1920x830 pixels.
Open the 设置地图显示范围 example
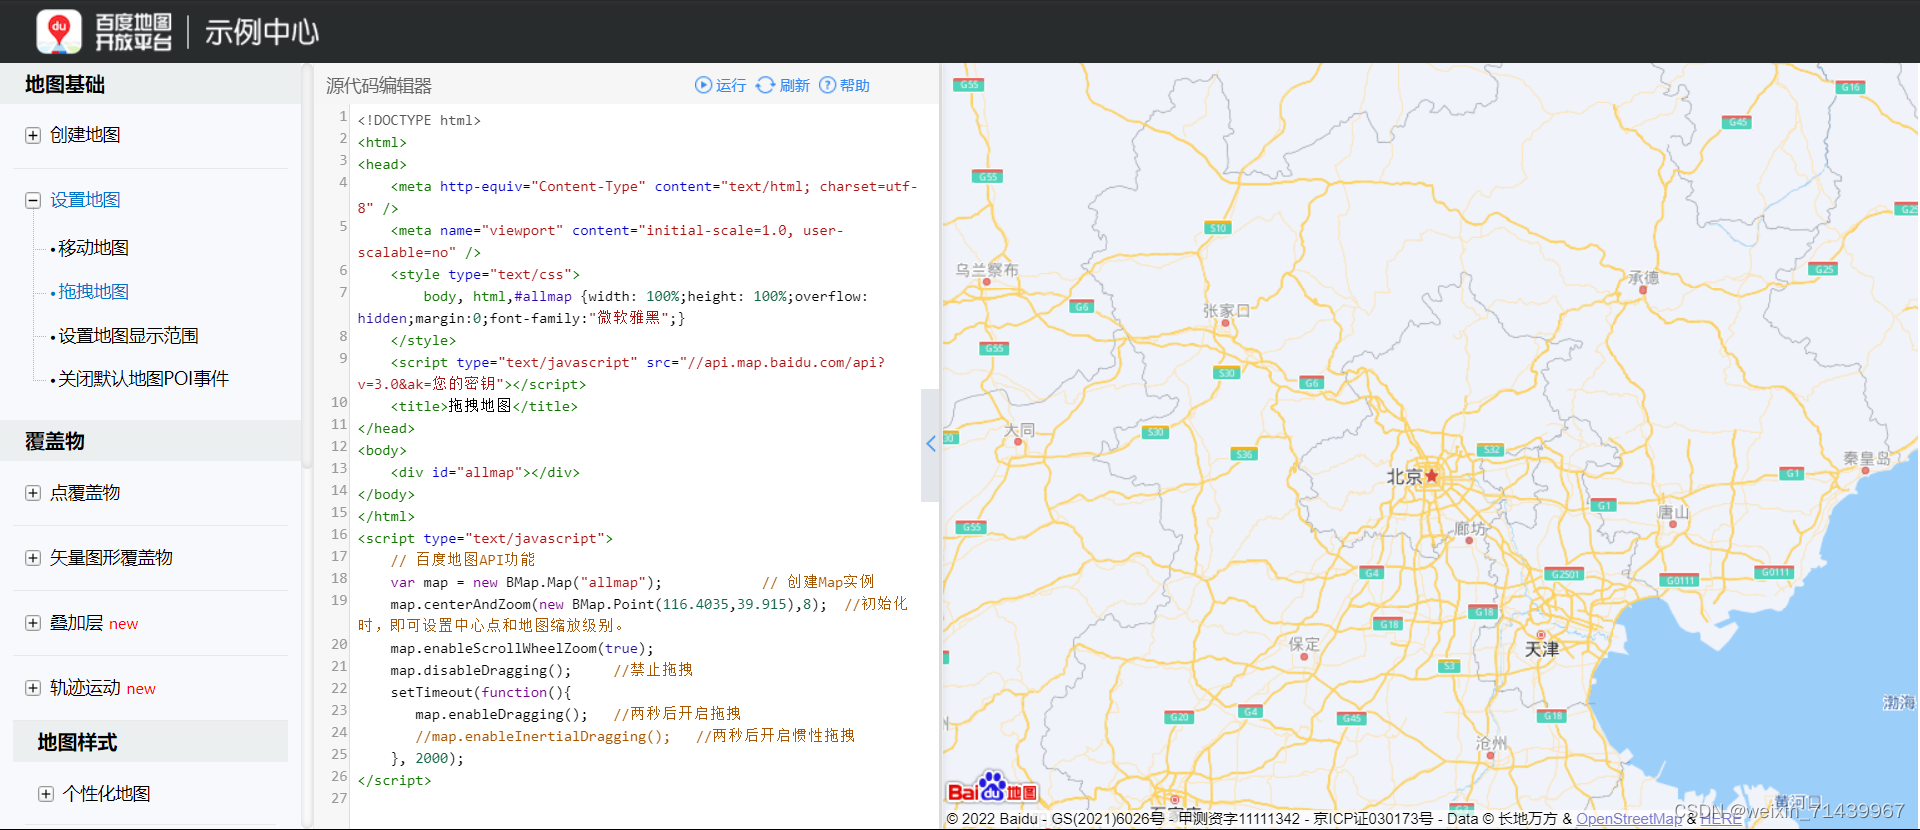click(128, 336)
